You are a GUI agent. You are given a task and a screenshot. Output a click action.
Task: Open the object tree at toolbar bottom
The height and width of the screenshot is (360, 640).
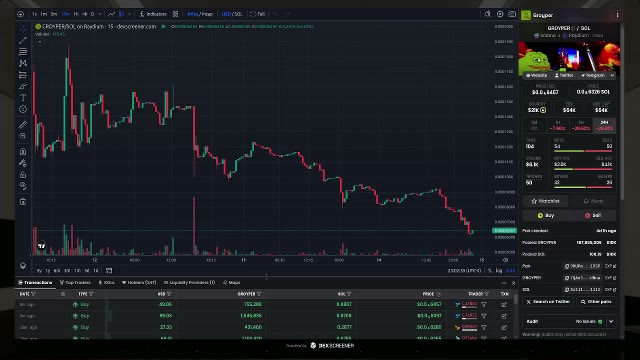point(23,266)
